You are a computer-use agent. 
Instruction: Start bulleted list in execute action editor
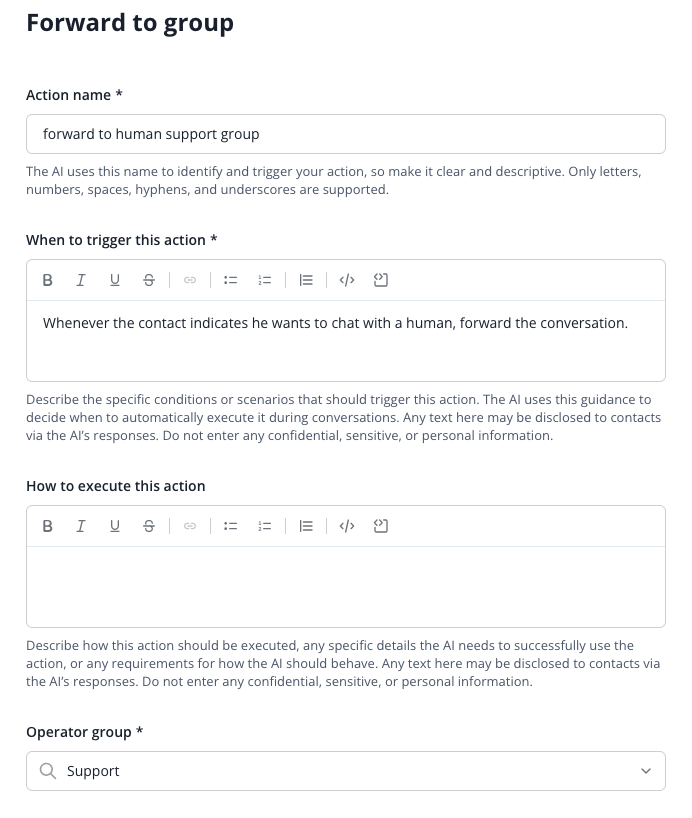click(x=231, y=526)
